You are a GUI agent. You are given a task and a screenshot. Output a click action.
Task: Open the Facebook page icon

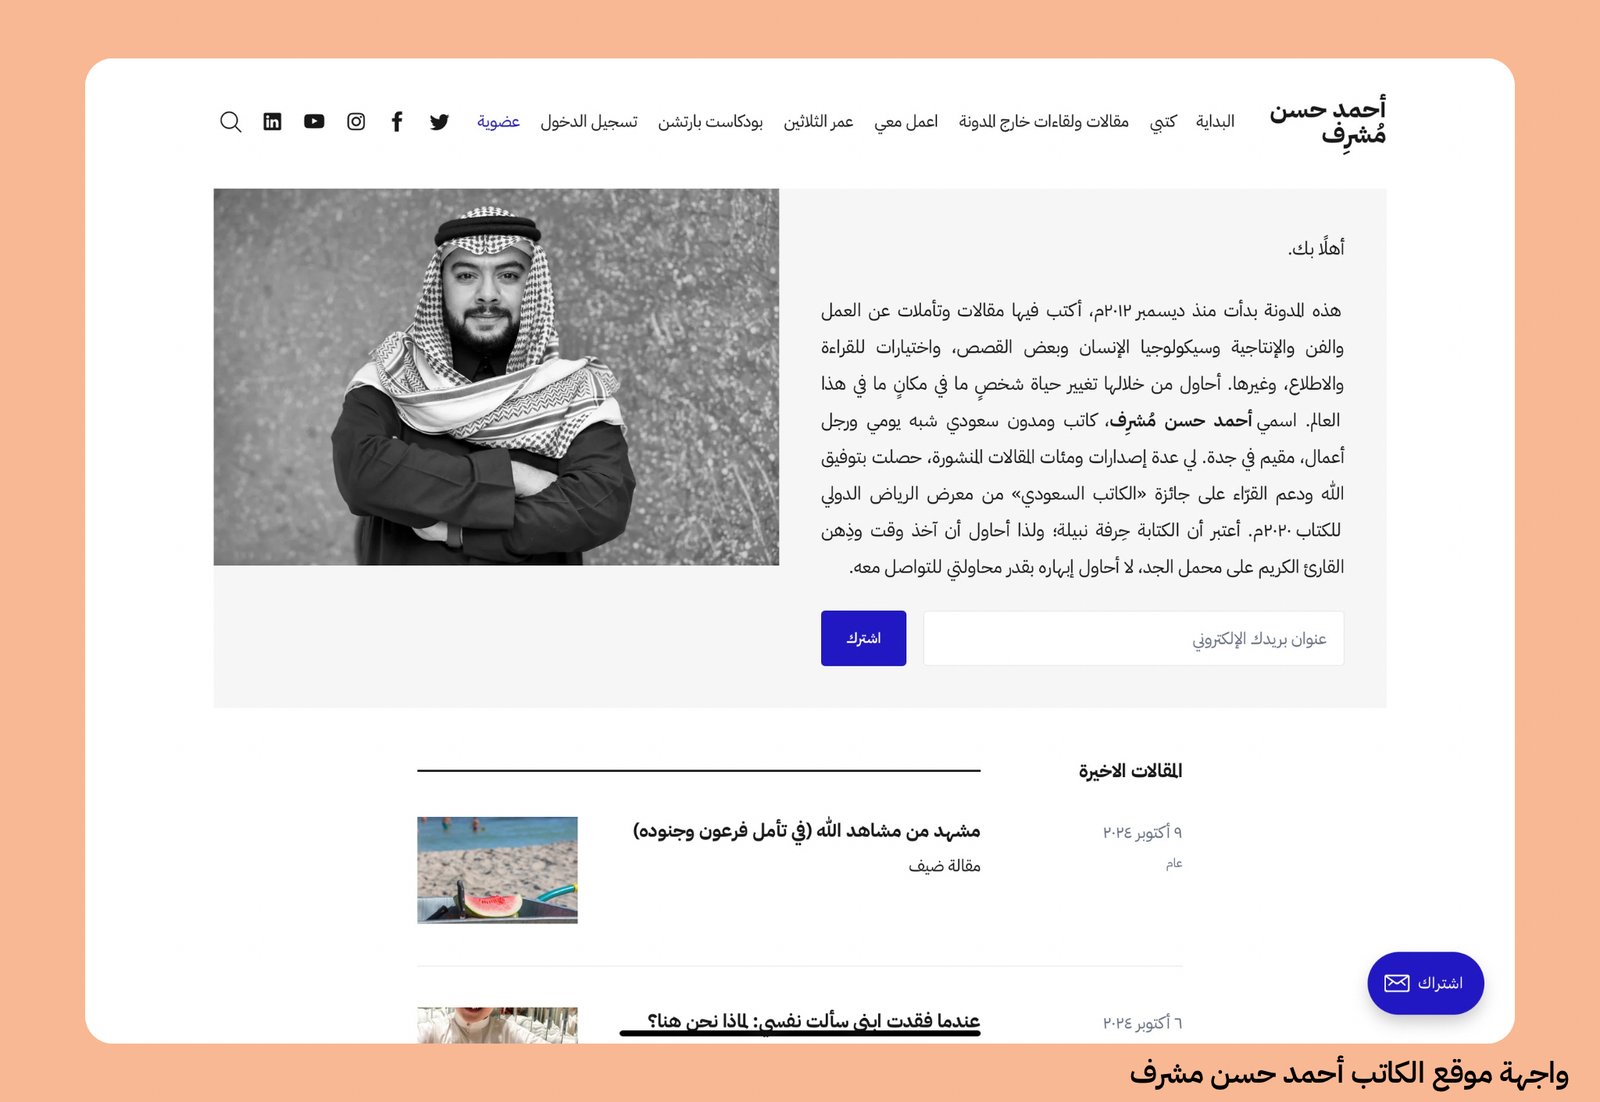pos(397,122)
